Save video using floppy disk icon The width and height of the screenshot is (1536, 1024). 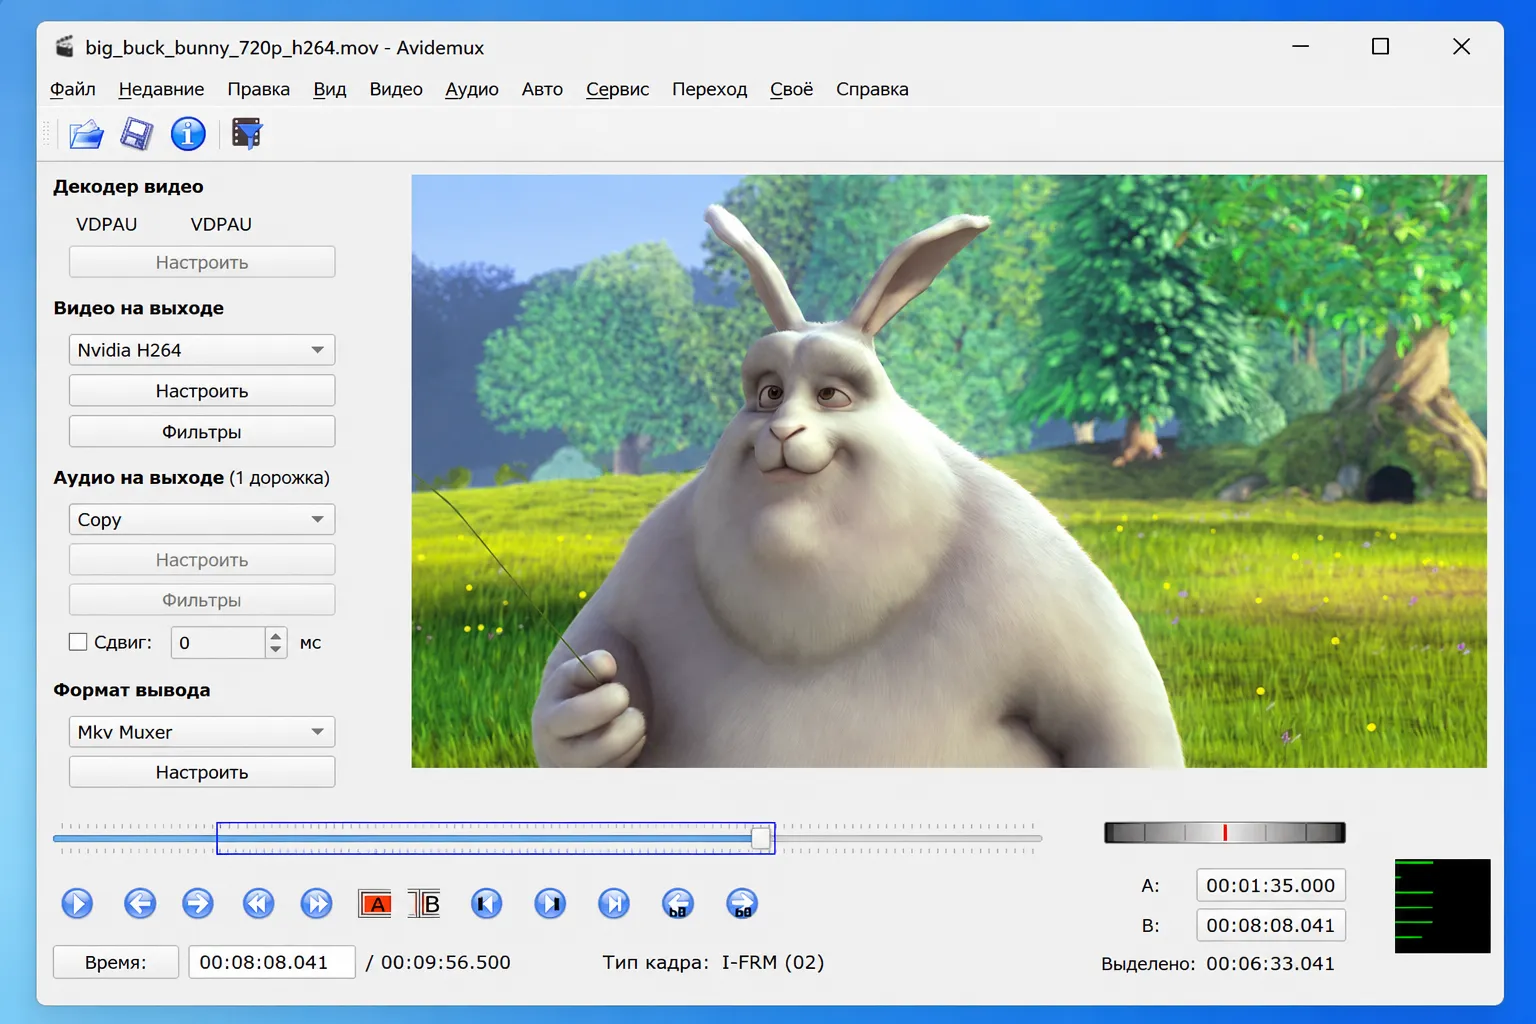pos(136,134)
